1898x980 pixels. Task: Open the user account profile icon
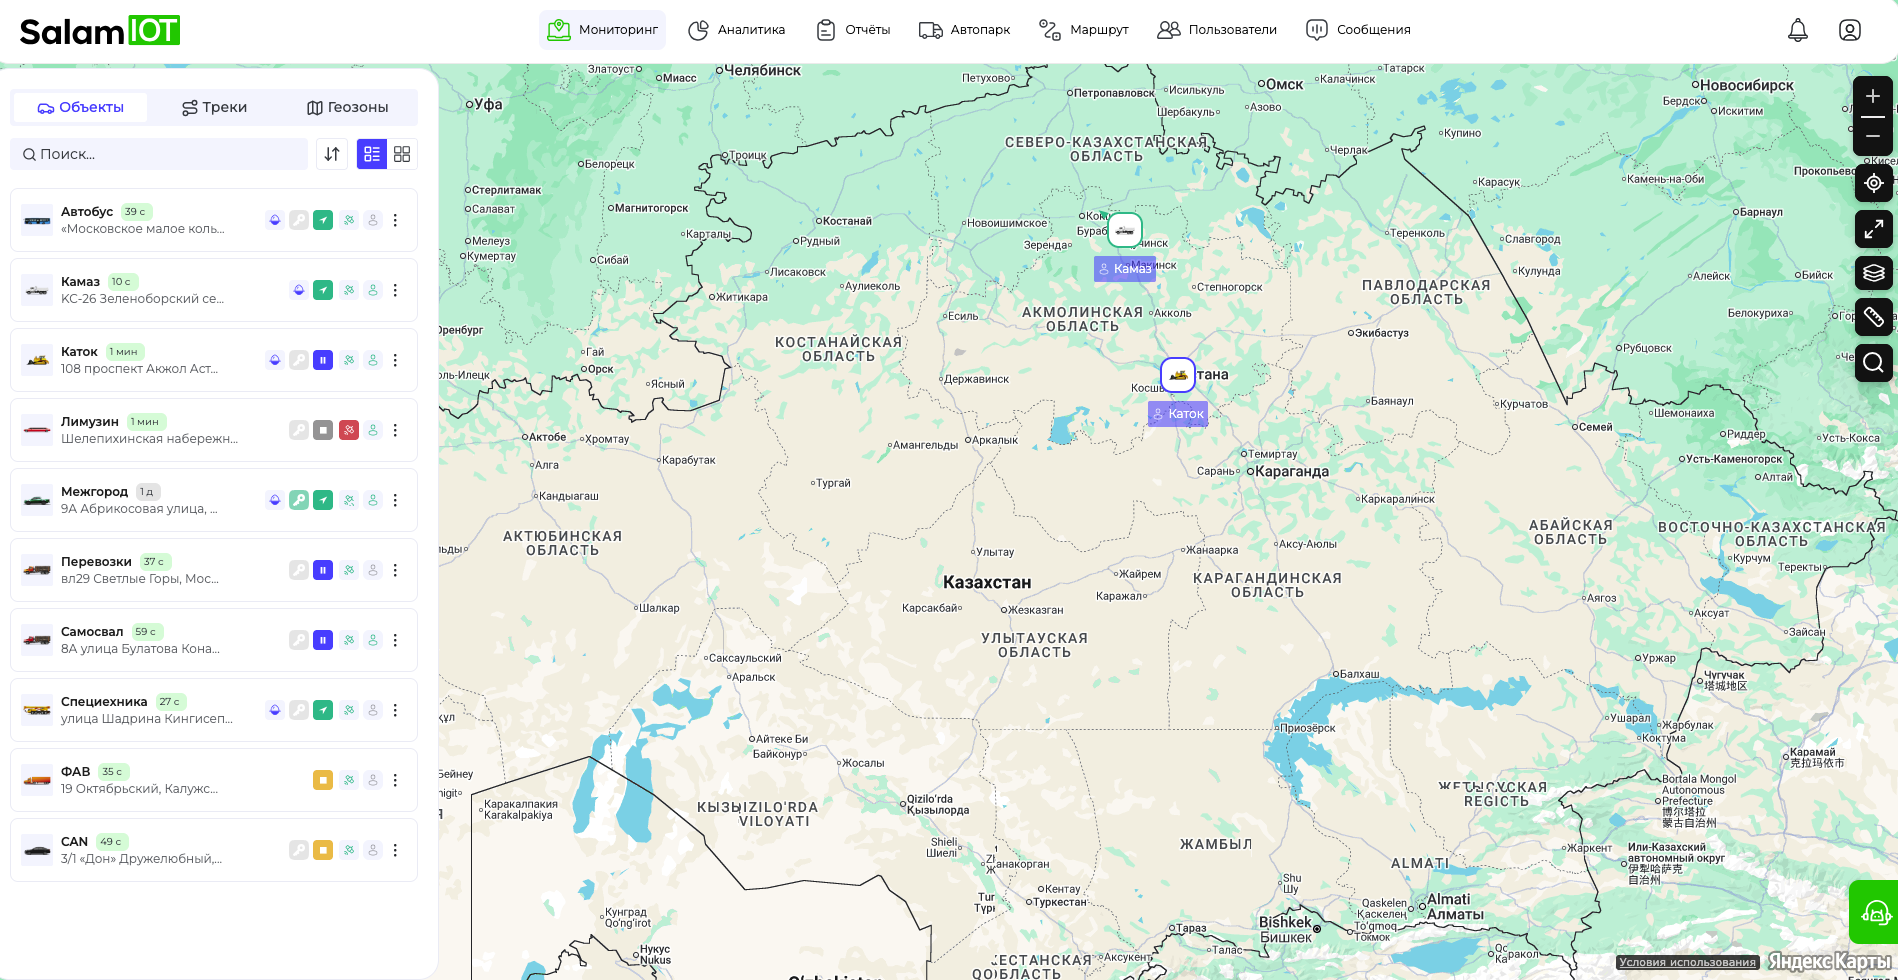(1850, 30)
